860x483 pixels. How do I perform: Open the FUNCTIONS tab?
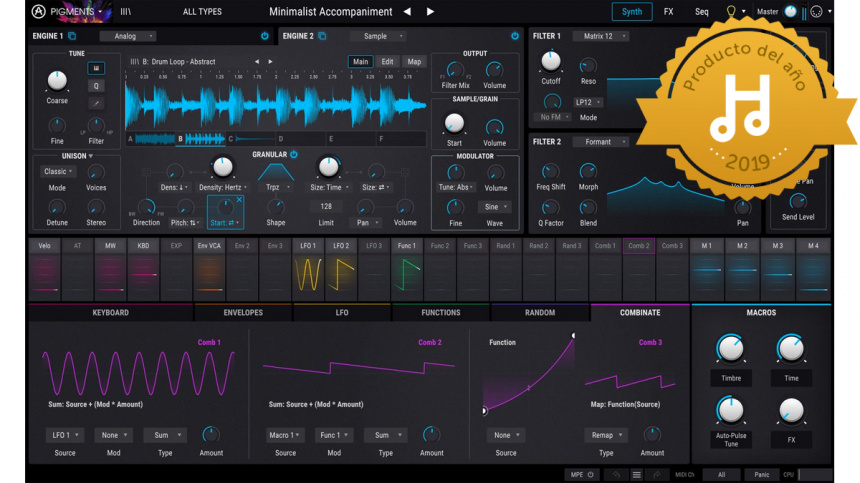click(x=440, y=312)
